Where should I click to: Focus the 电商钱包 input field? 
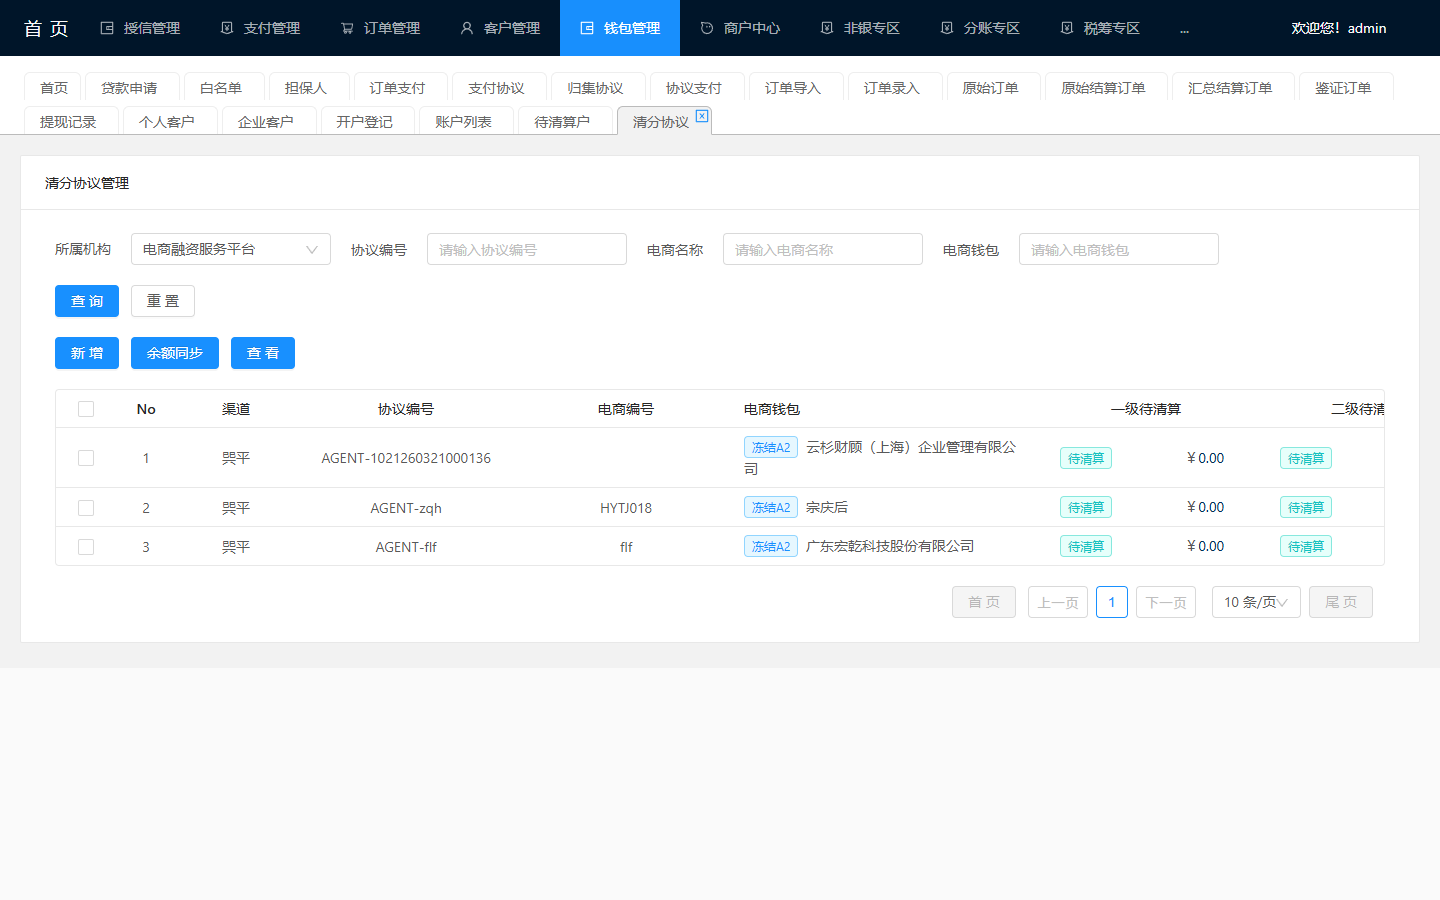pyautogui.click(x=1119, y=249)
